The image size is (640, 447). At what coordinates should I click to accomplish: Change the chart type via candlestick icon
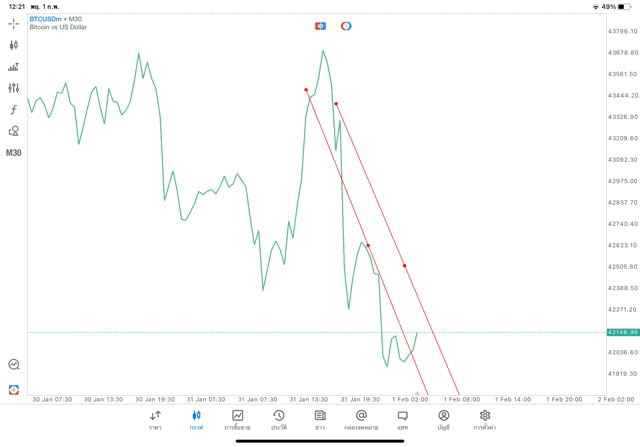14,45
